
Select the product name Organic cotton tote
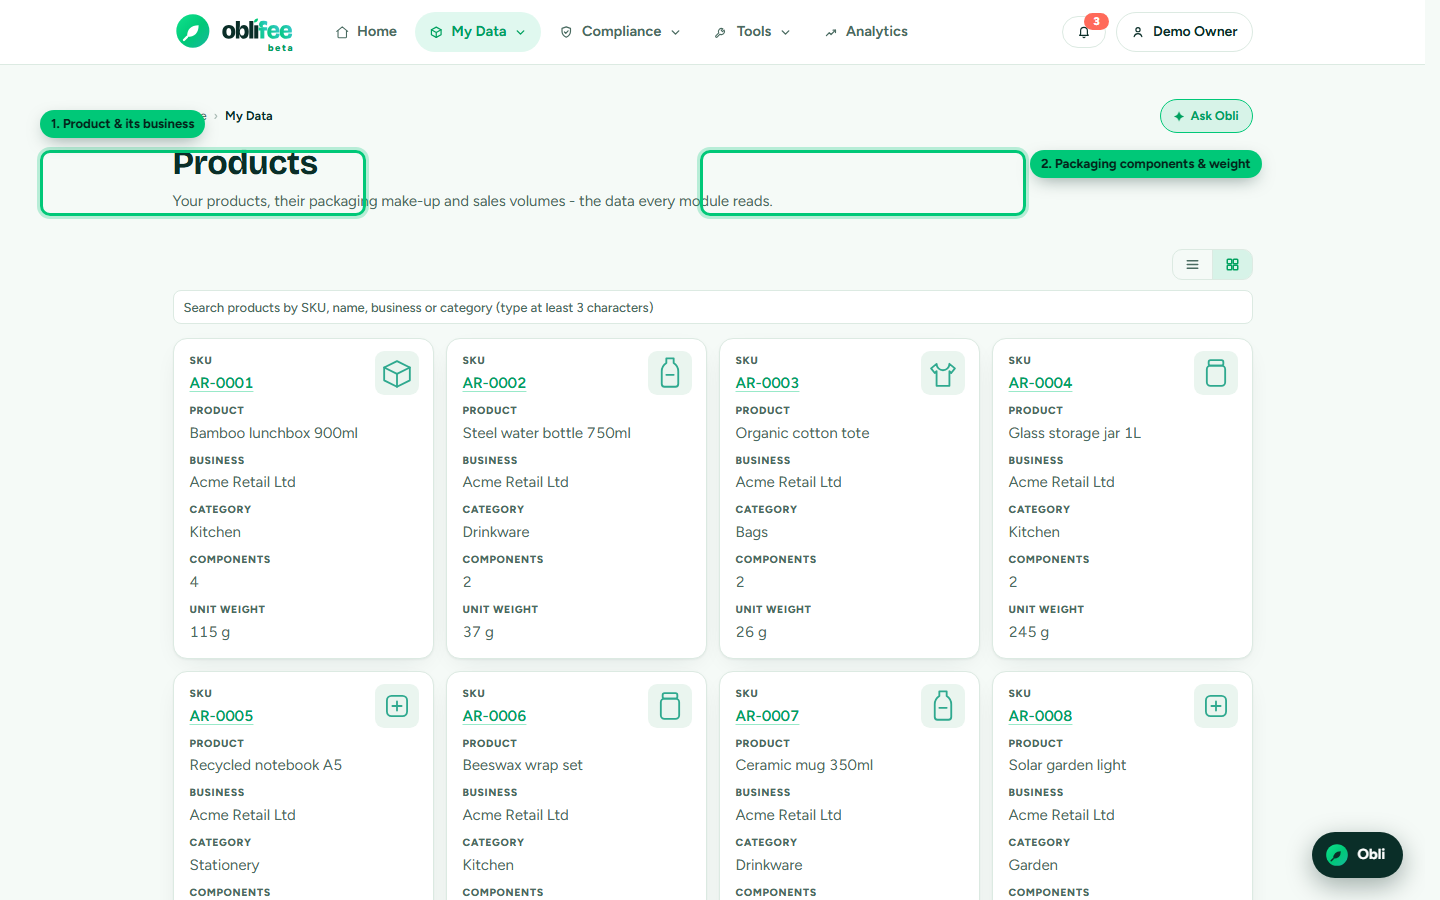click(x=802, y=433)
